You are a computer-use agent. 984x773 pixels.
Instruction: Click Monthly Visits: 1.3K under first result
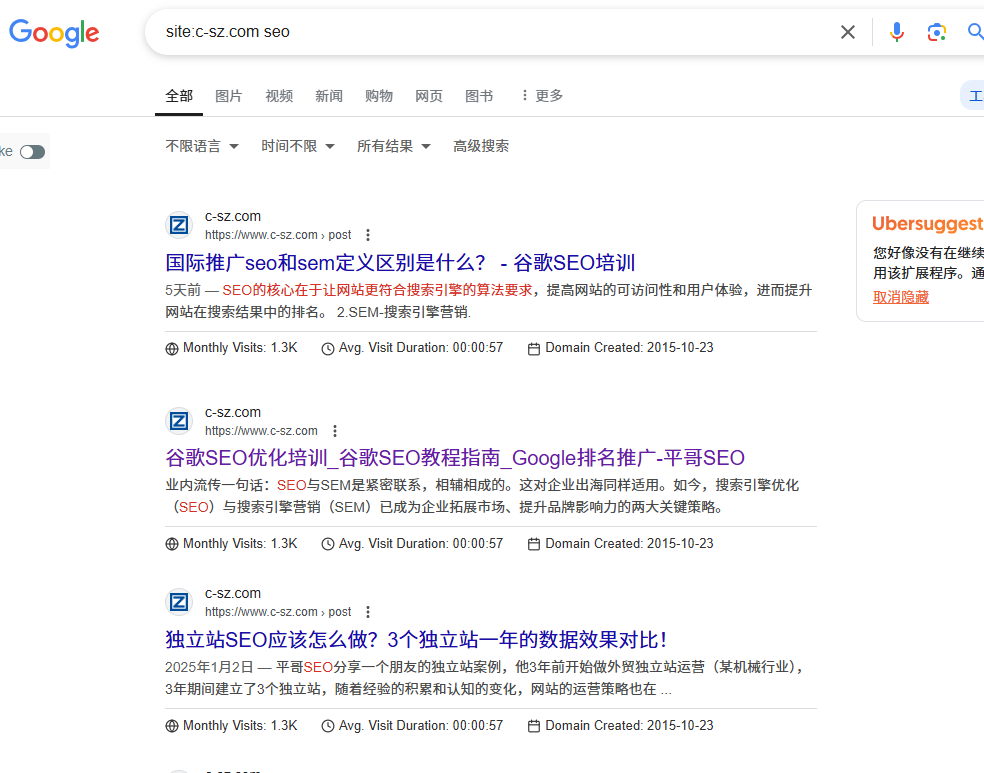(240, 348)
